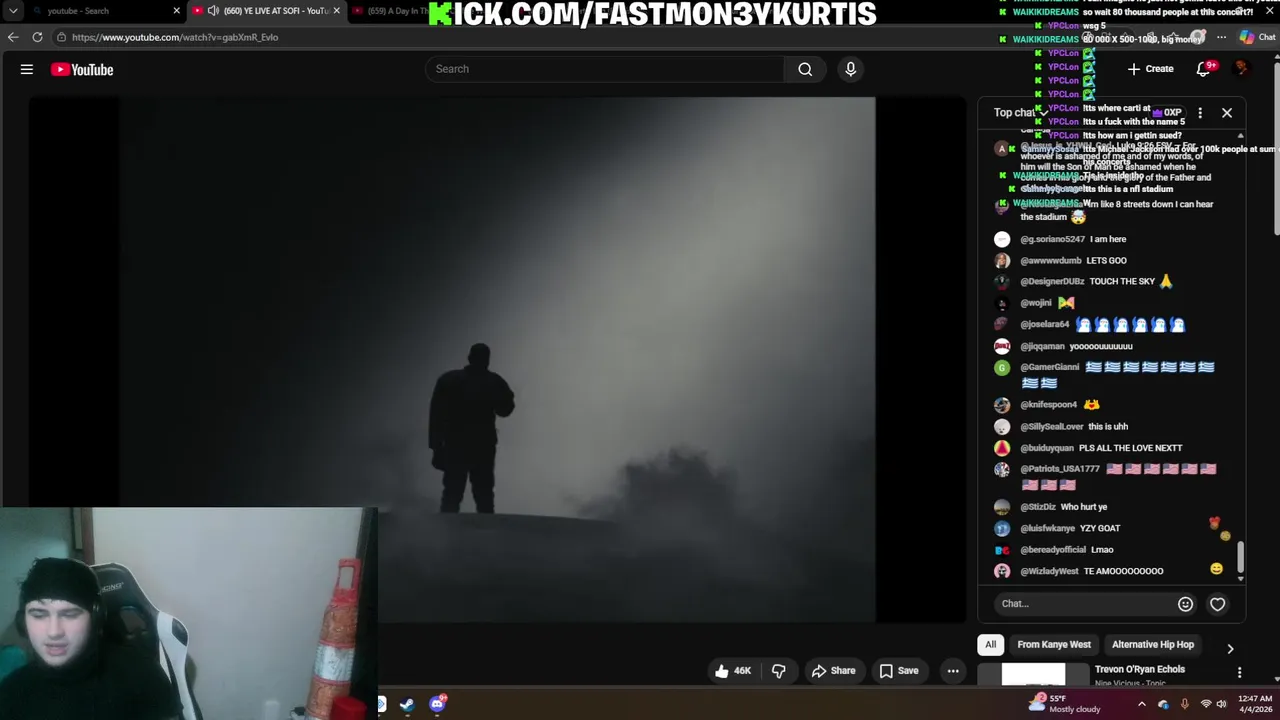
Task: Open the browser tab list chevron
Action: pyautogui.click(x=13, y=11)
